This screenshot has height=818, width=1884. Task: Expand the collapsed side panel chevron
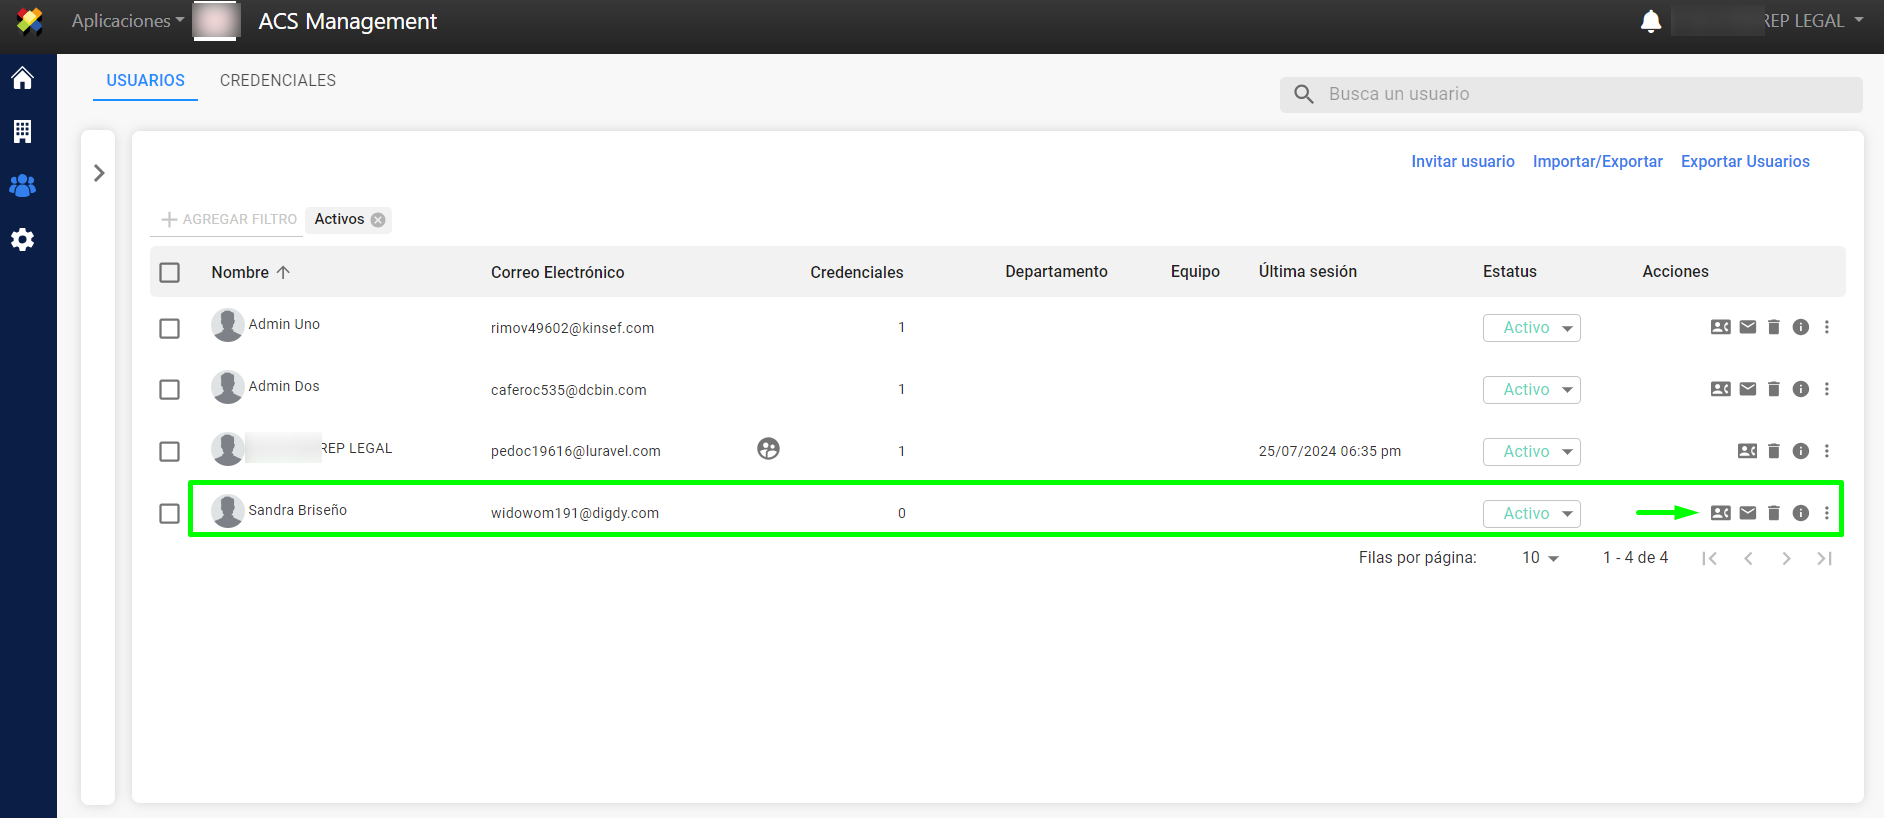coord(99,173)
